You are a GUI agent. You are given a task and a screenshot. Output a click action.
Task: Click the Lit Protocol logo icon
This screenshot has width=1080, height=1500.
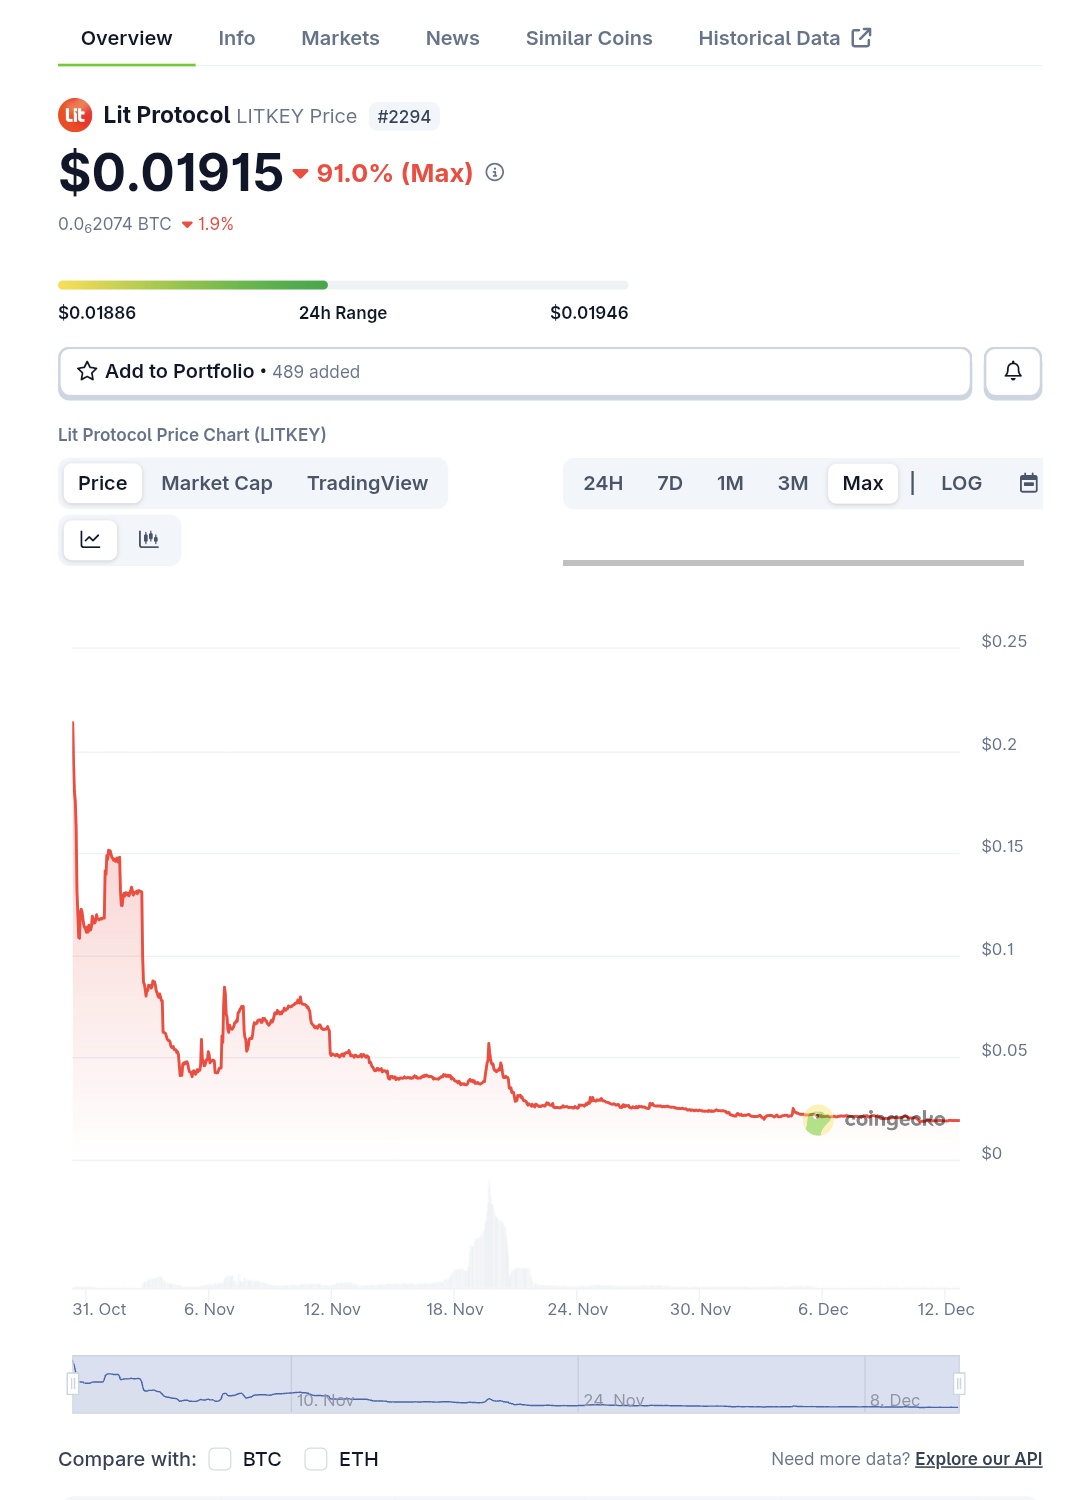[x=75, y=115]
